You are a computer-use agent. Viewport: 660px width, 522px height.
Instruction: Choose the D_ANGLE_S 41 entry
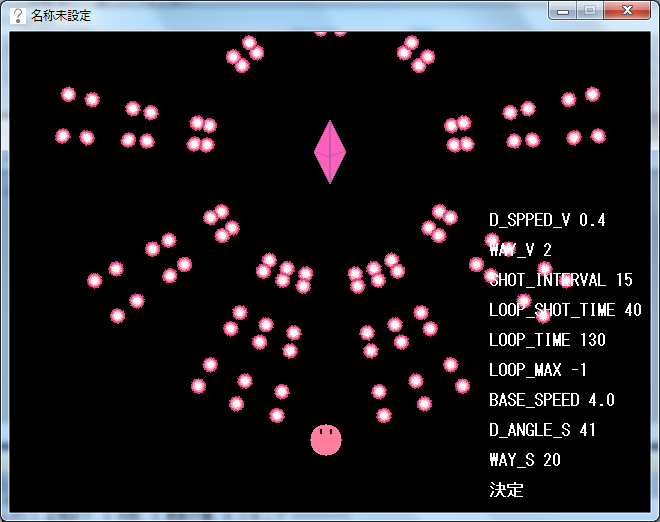pyautogui.click(x=542, y=430)
